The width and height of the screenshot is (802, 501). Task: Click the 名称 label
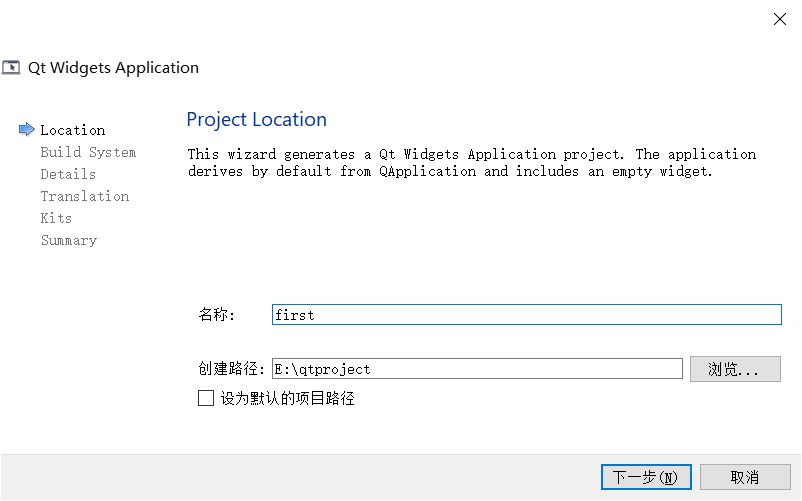216,315
